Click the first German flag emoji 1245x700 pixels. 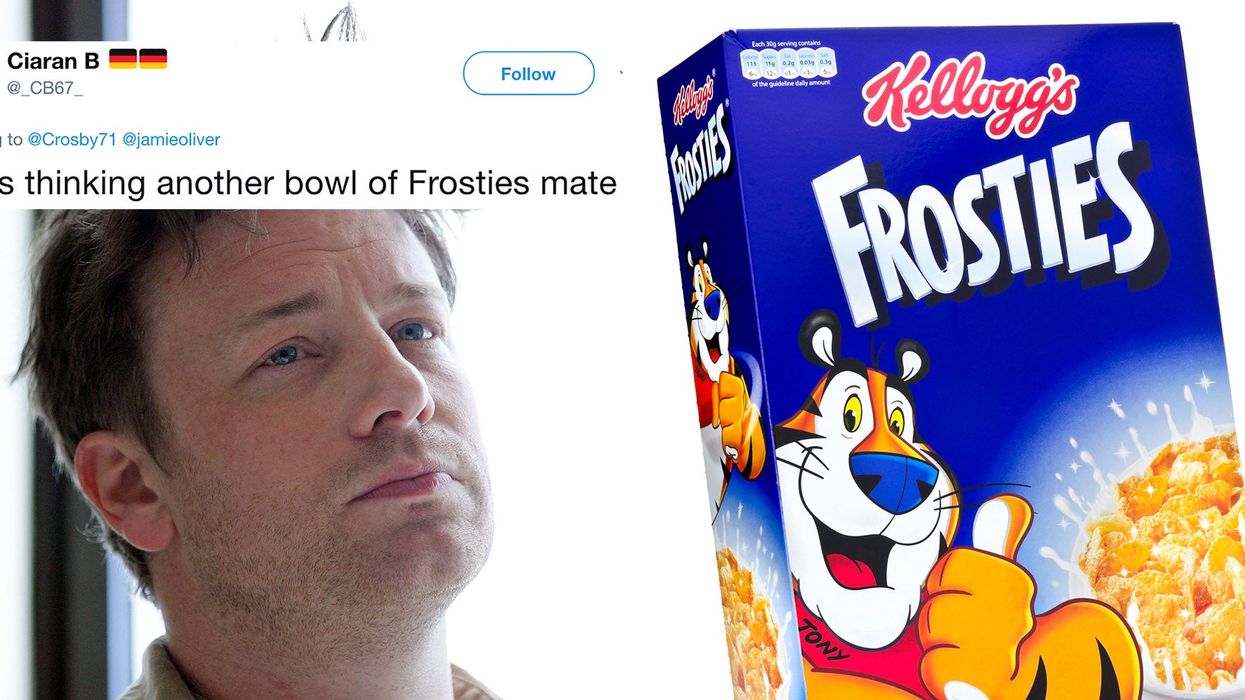point(122,59)
